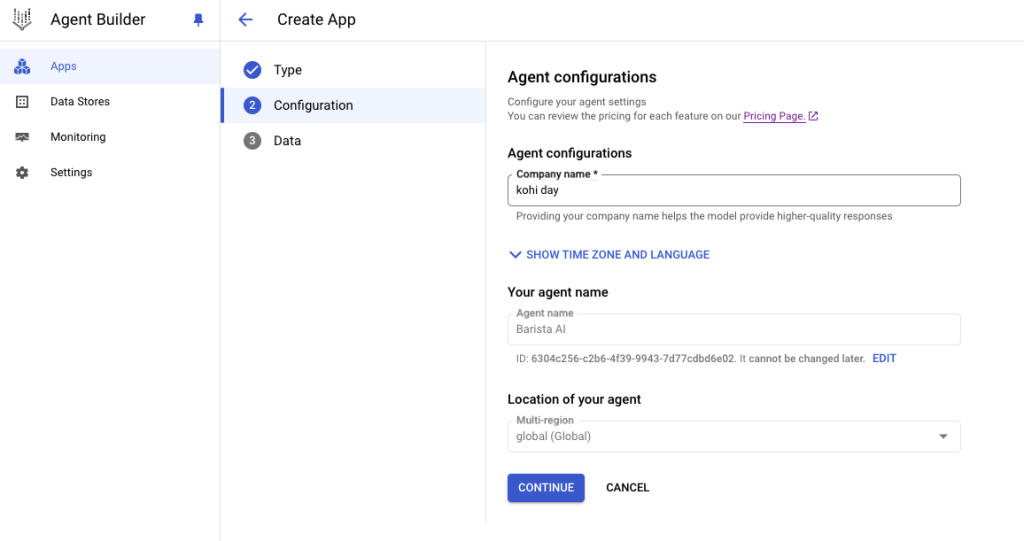This screenshot has width=1024, height=541.
Task: Click the 'Location of your agent' heading
Action: coord(574,400)
